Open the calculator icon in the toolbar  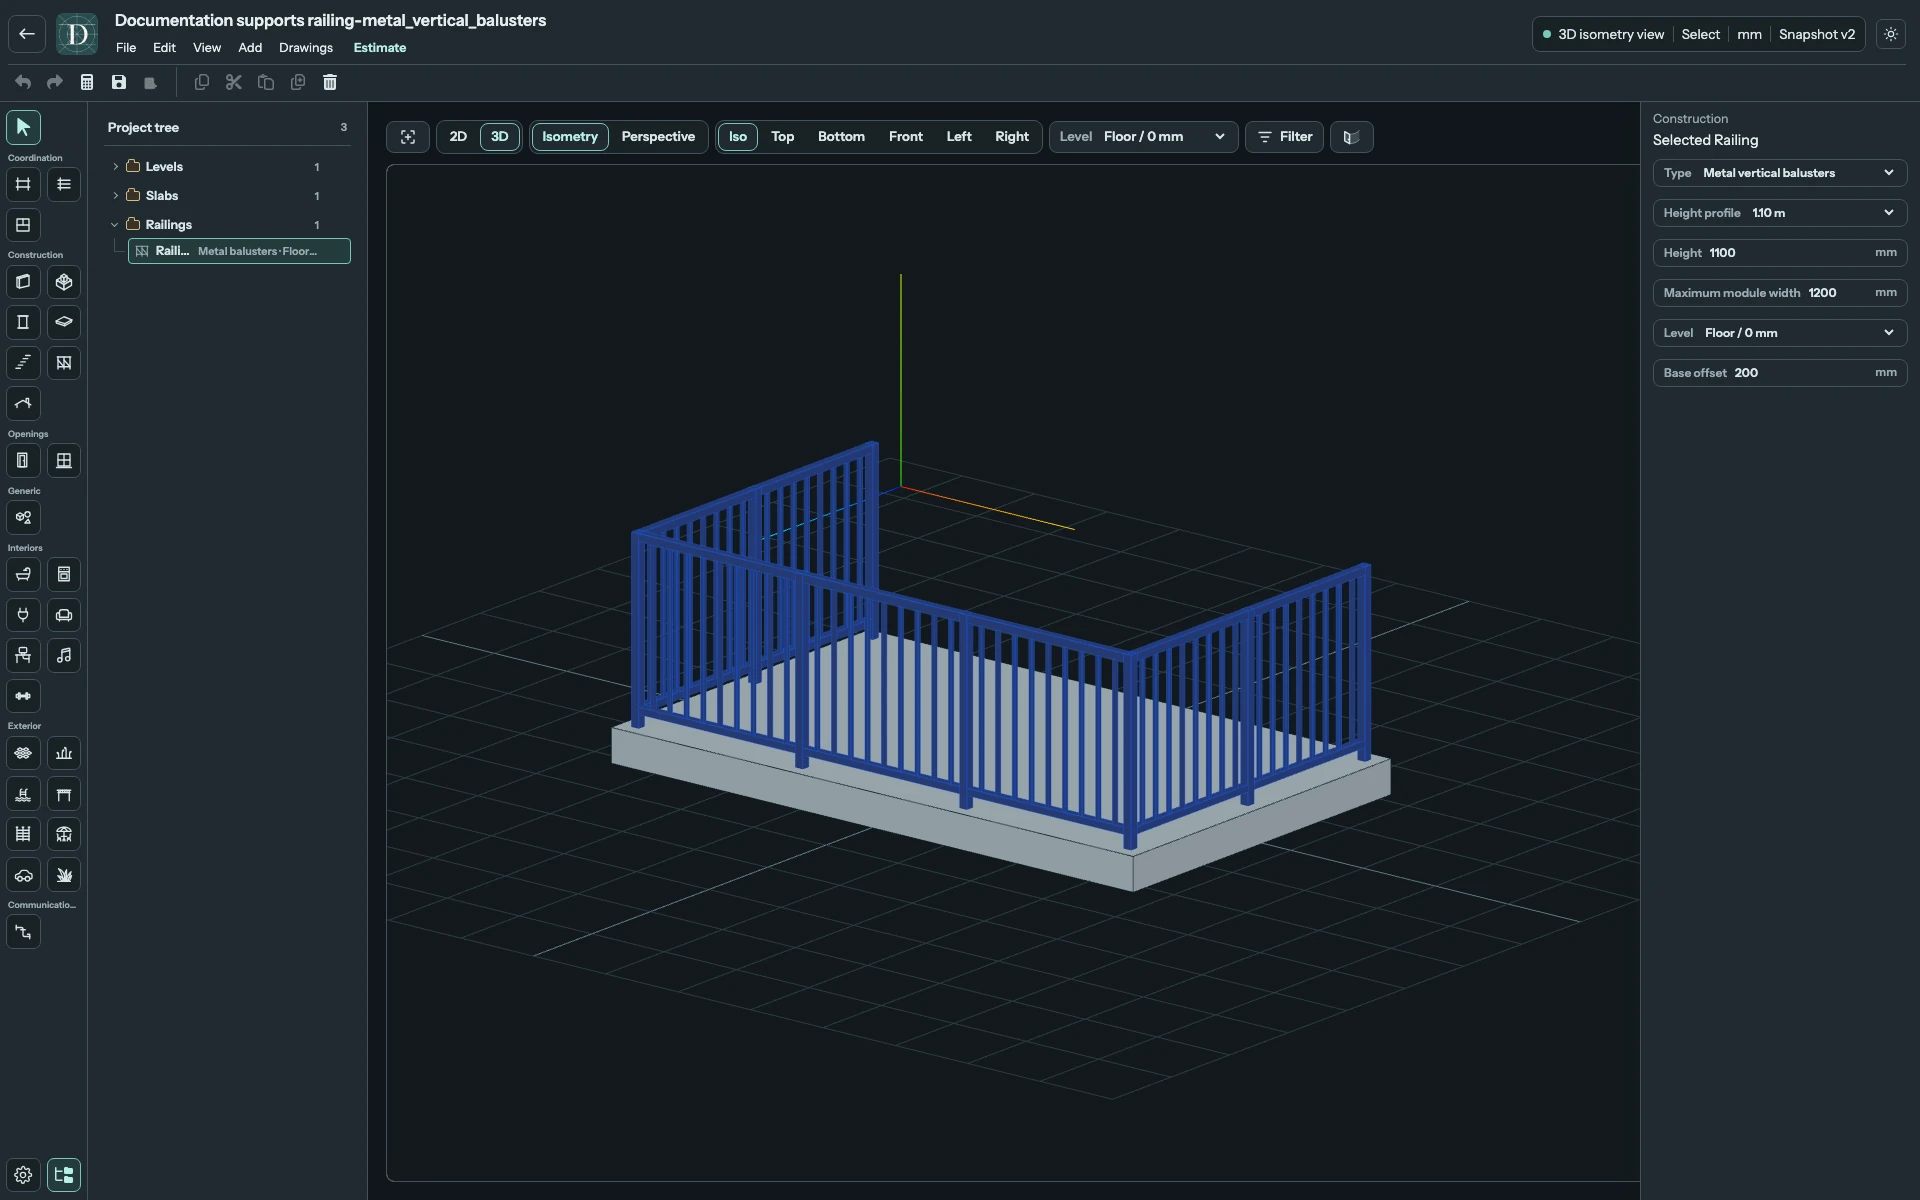[87, 82]
